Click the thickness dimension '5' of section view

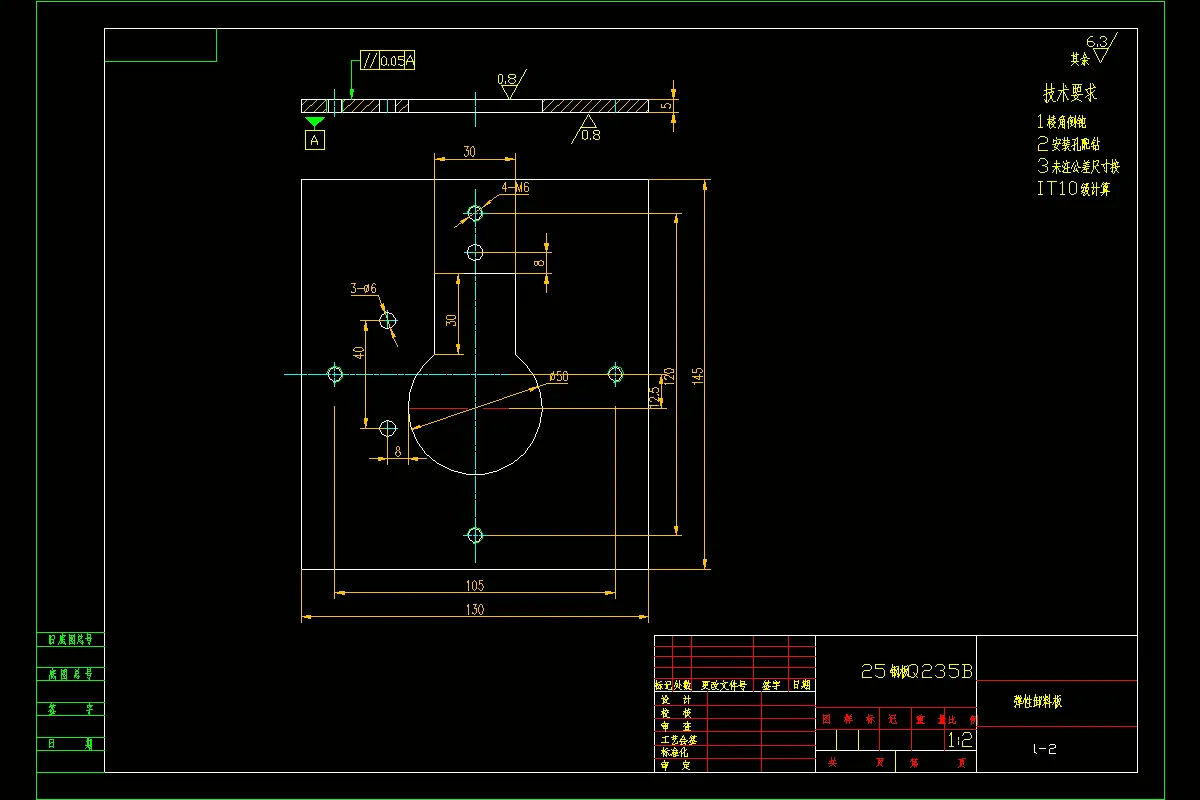665,106
